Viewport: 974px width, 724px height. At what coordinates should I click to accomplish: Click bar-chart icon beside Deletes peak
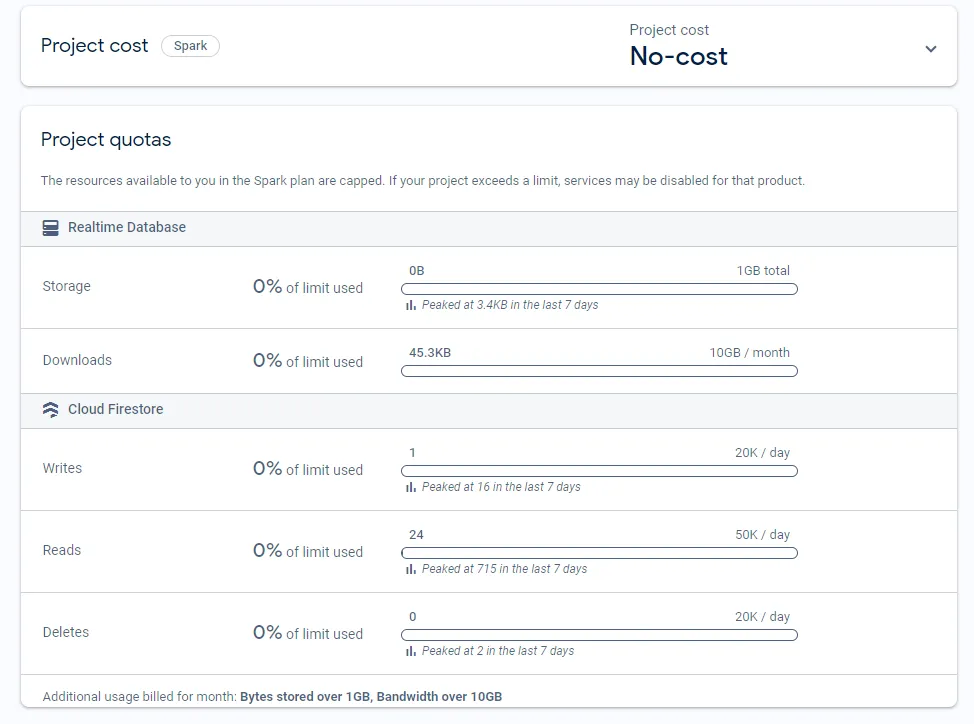click(410, 651)
